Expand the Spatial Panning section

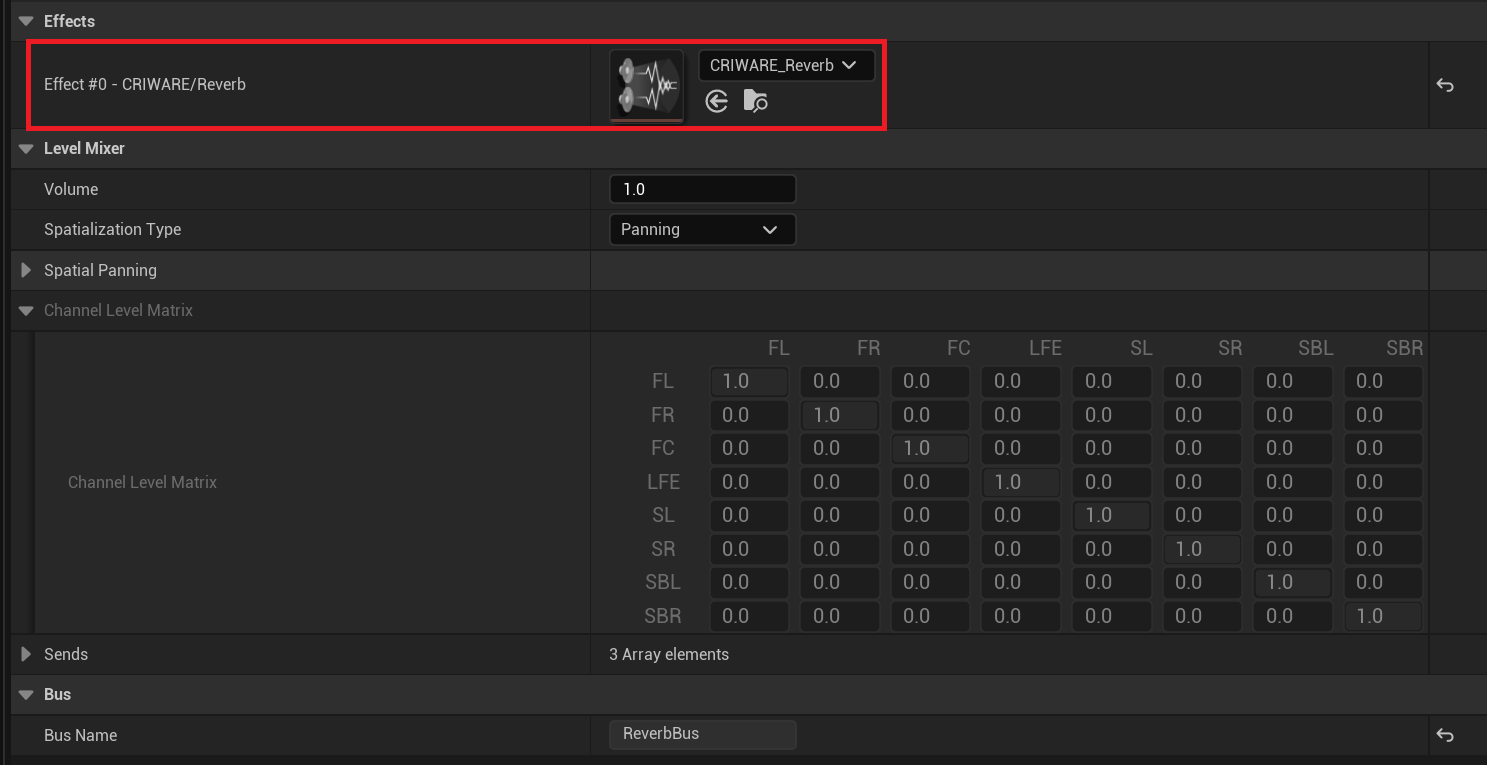coord(25,270)
